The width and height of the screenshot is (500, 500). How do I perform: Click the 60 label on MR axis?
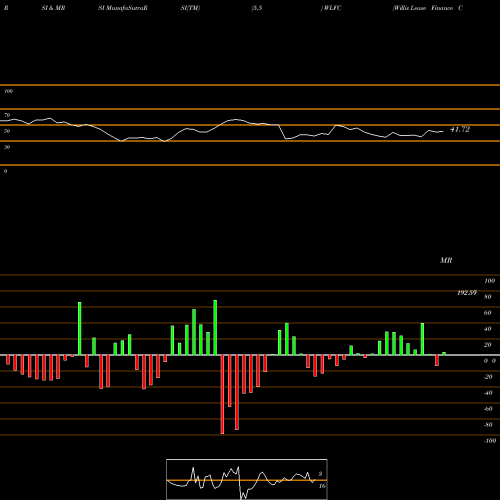488,313
